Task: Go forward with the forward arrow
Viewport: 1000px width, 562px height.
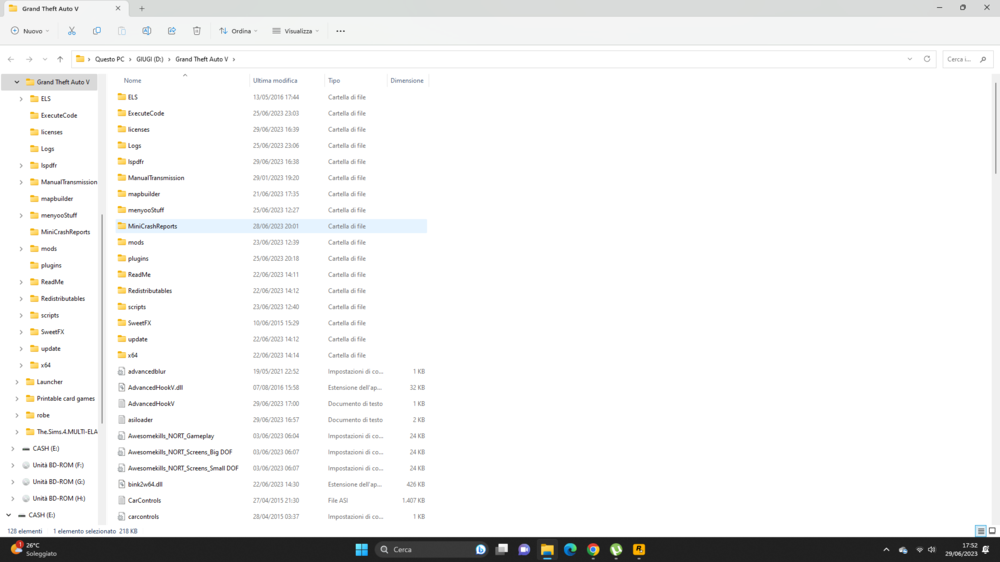Action: (29, 59)
